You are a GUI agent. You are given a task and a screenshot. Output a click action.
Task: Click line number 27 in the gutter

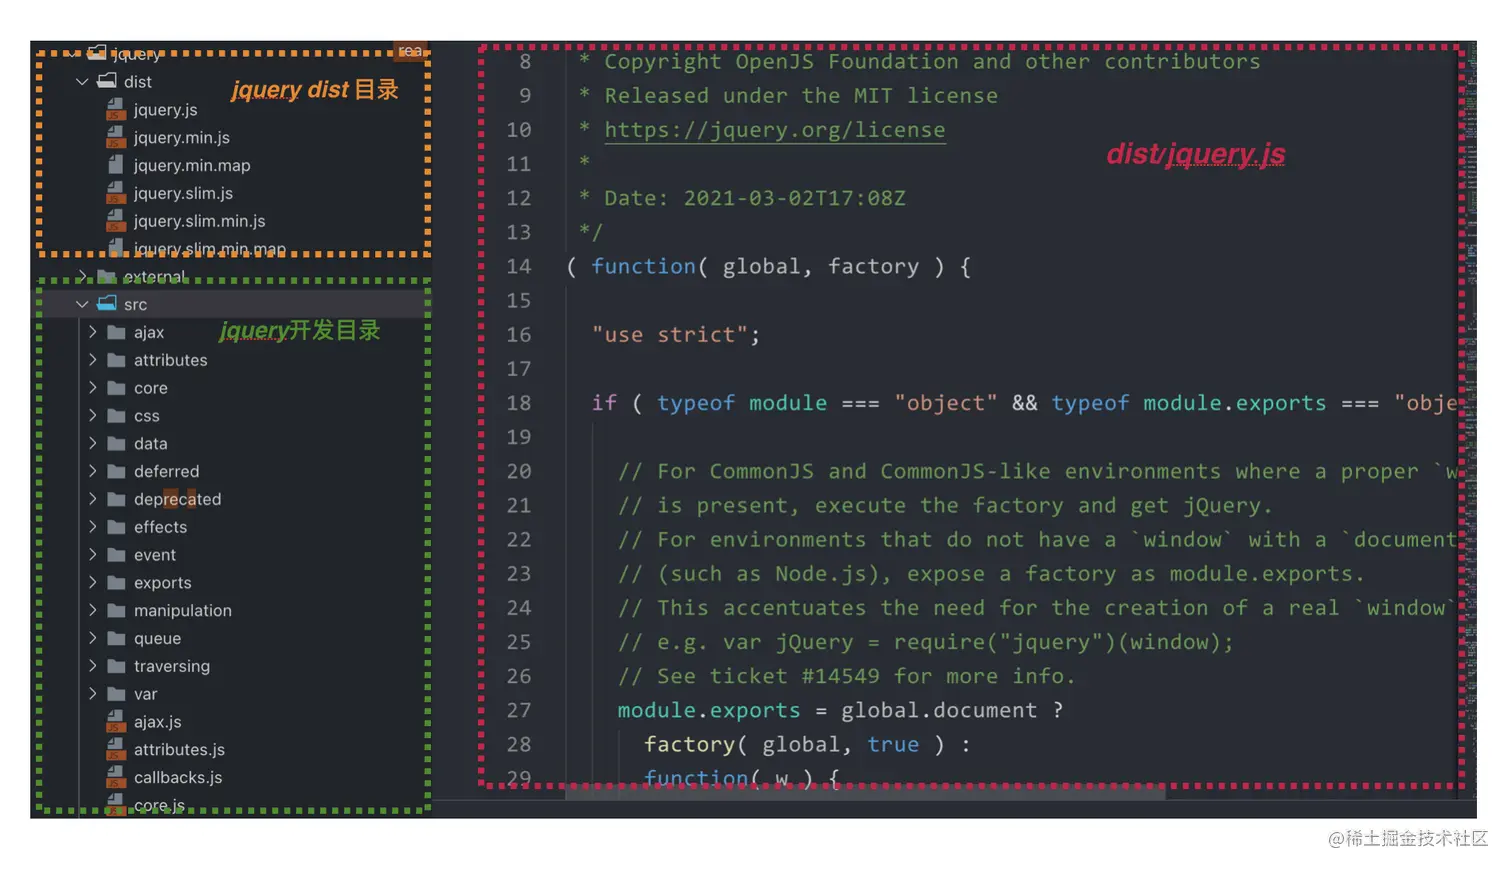point(519,710)
